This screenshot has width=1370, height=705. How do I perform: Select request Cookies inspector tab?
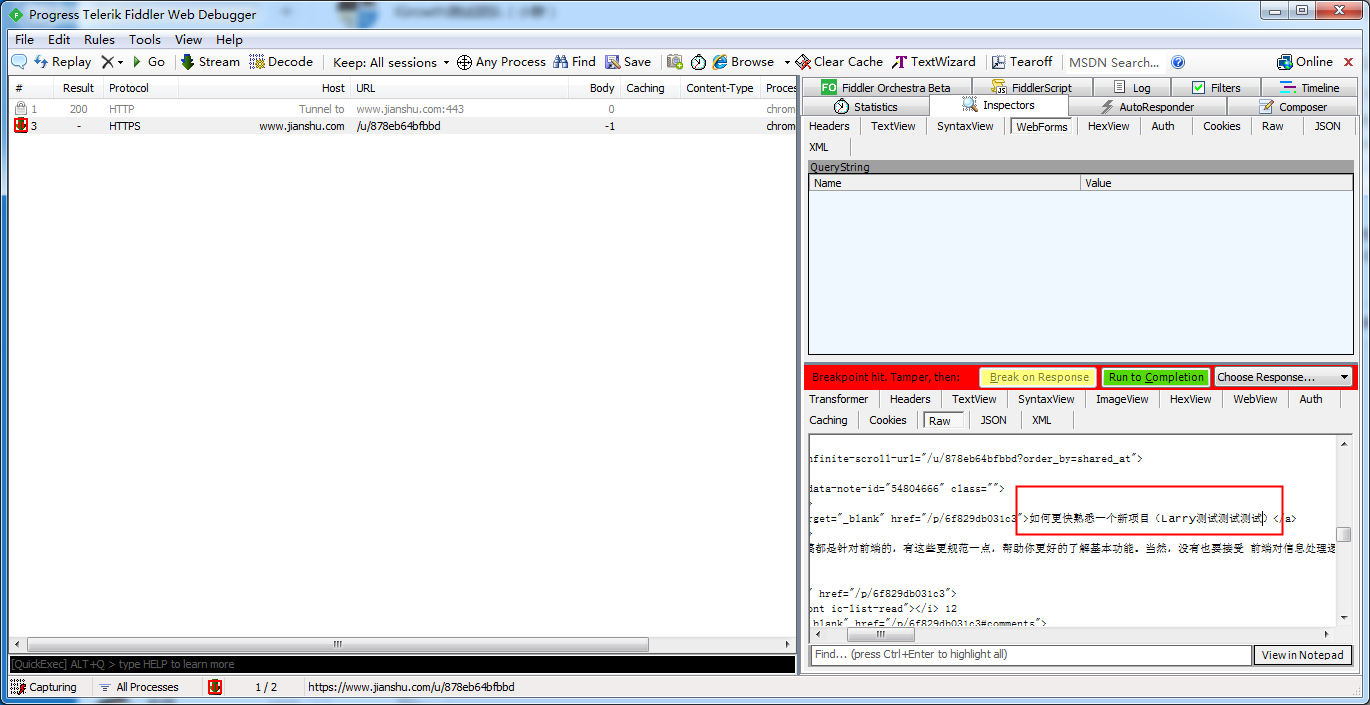point(1221,126)
